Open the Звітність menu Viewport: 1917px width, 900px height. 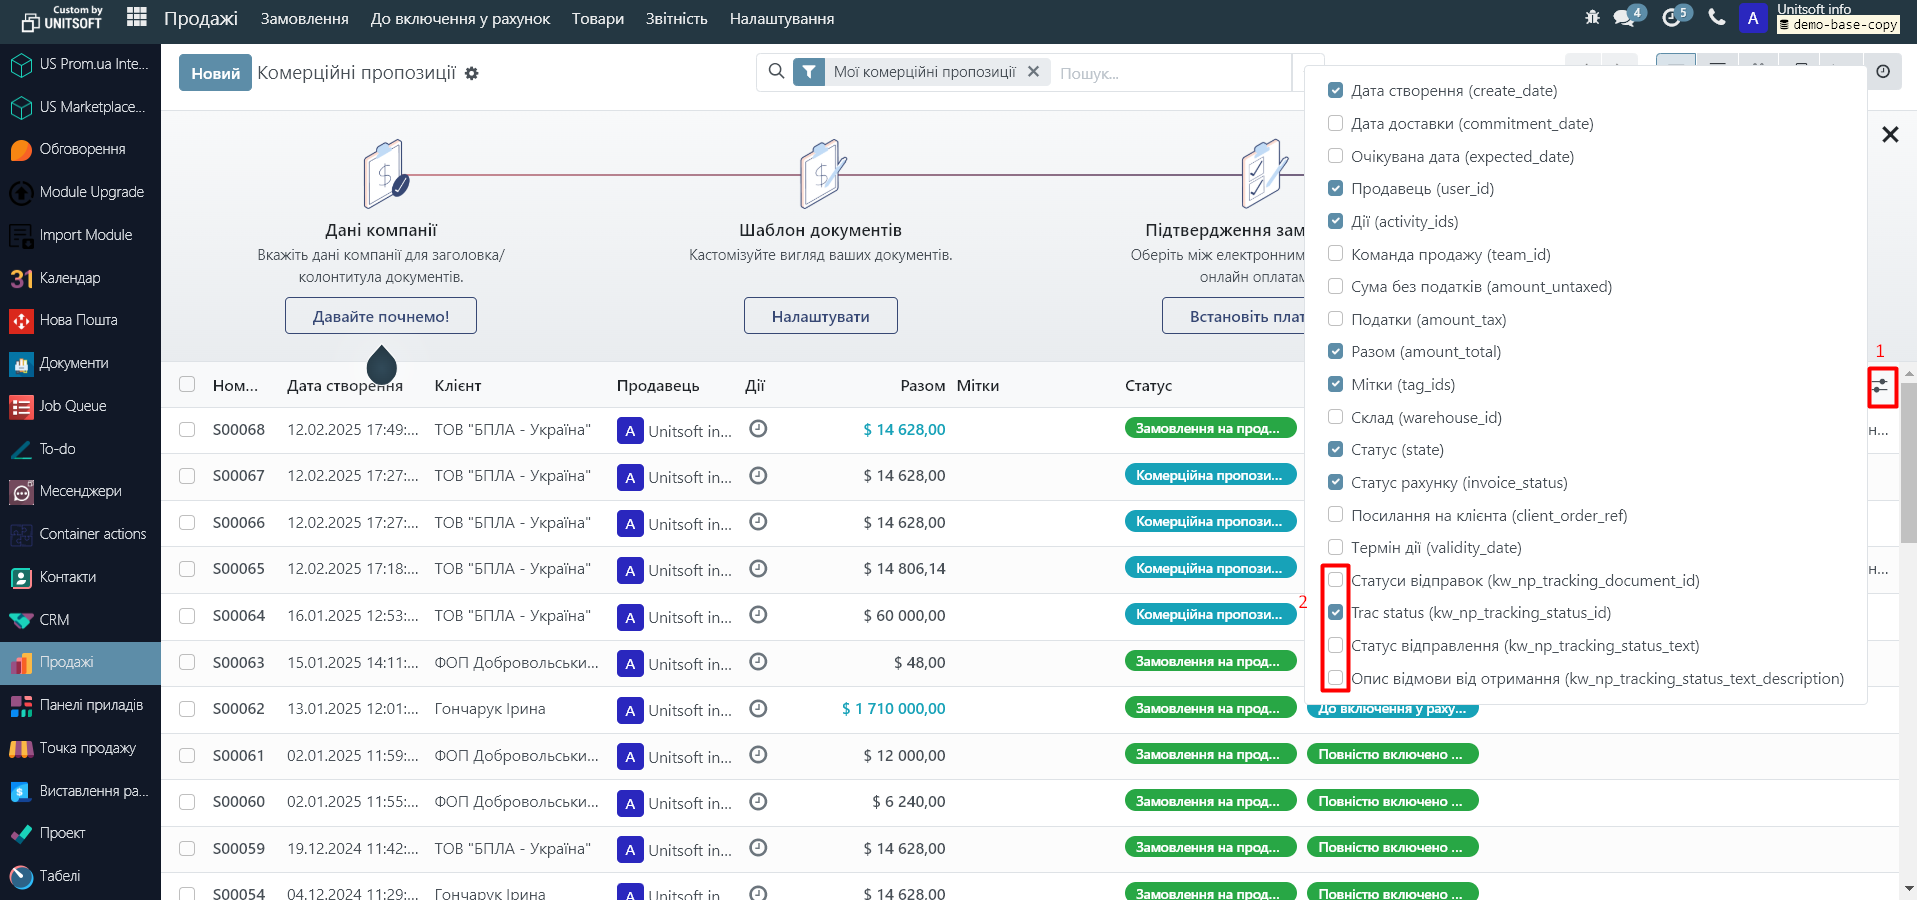676,19
